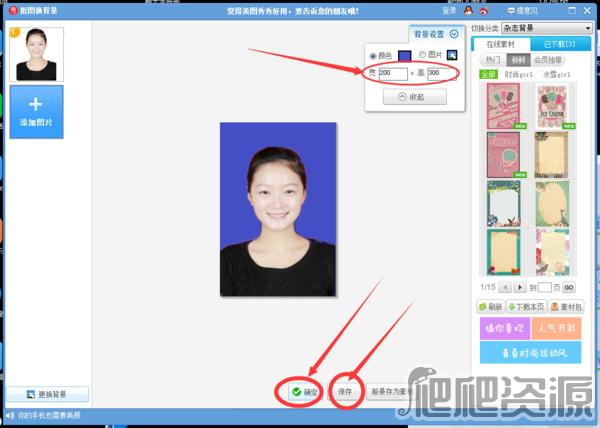
Task: Click the 登录 login link in title bar
Action: point(449,11)
